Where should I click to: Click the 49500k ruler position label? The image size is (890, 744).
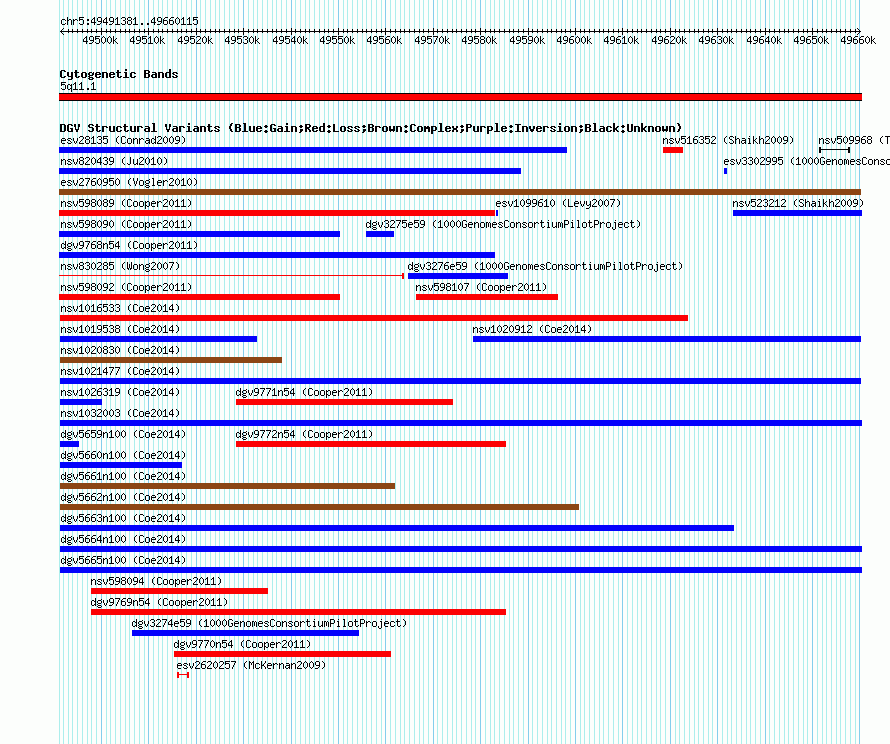click(100, 40)
